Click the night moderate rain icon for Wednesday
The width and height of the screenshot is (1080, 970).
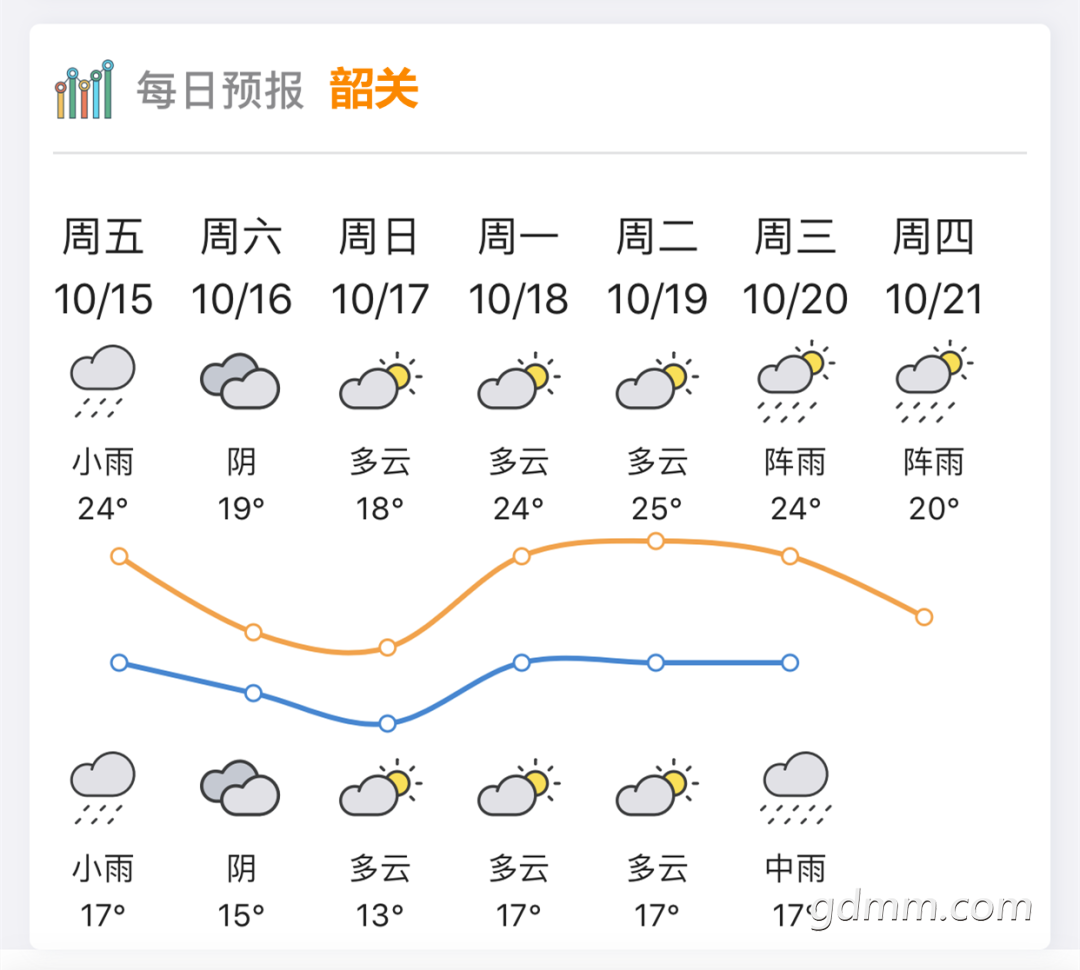click(x=796, y=788)
